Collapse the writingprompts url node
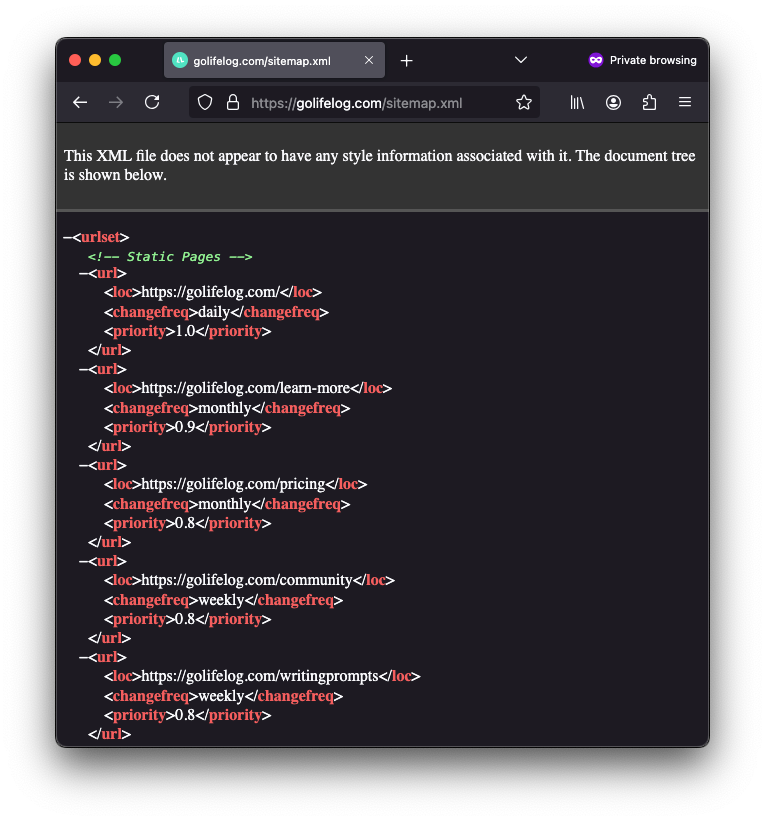This screenshot has height=821, width=765. (x=83, y=657)
